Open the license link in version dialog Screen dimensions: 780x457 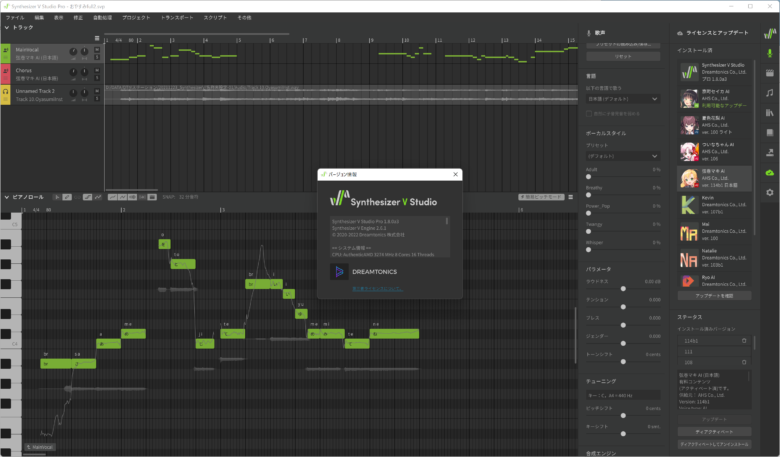tap(377, 289)
